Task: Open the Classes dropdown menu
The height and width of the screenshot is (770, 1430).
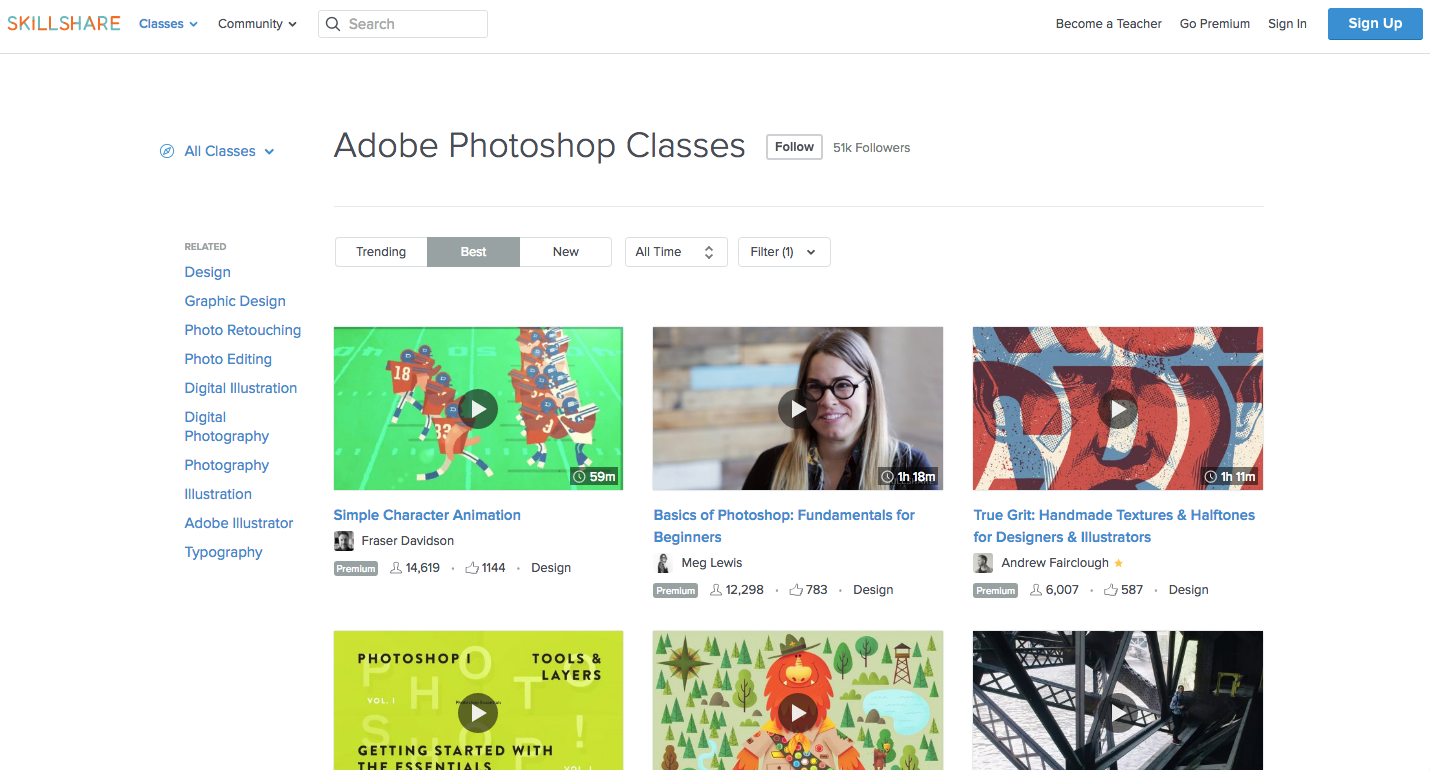Action: tap(168, 24)
